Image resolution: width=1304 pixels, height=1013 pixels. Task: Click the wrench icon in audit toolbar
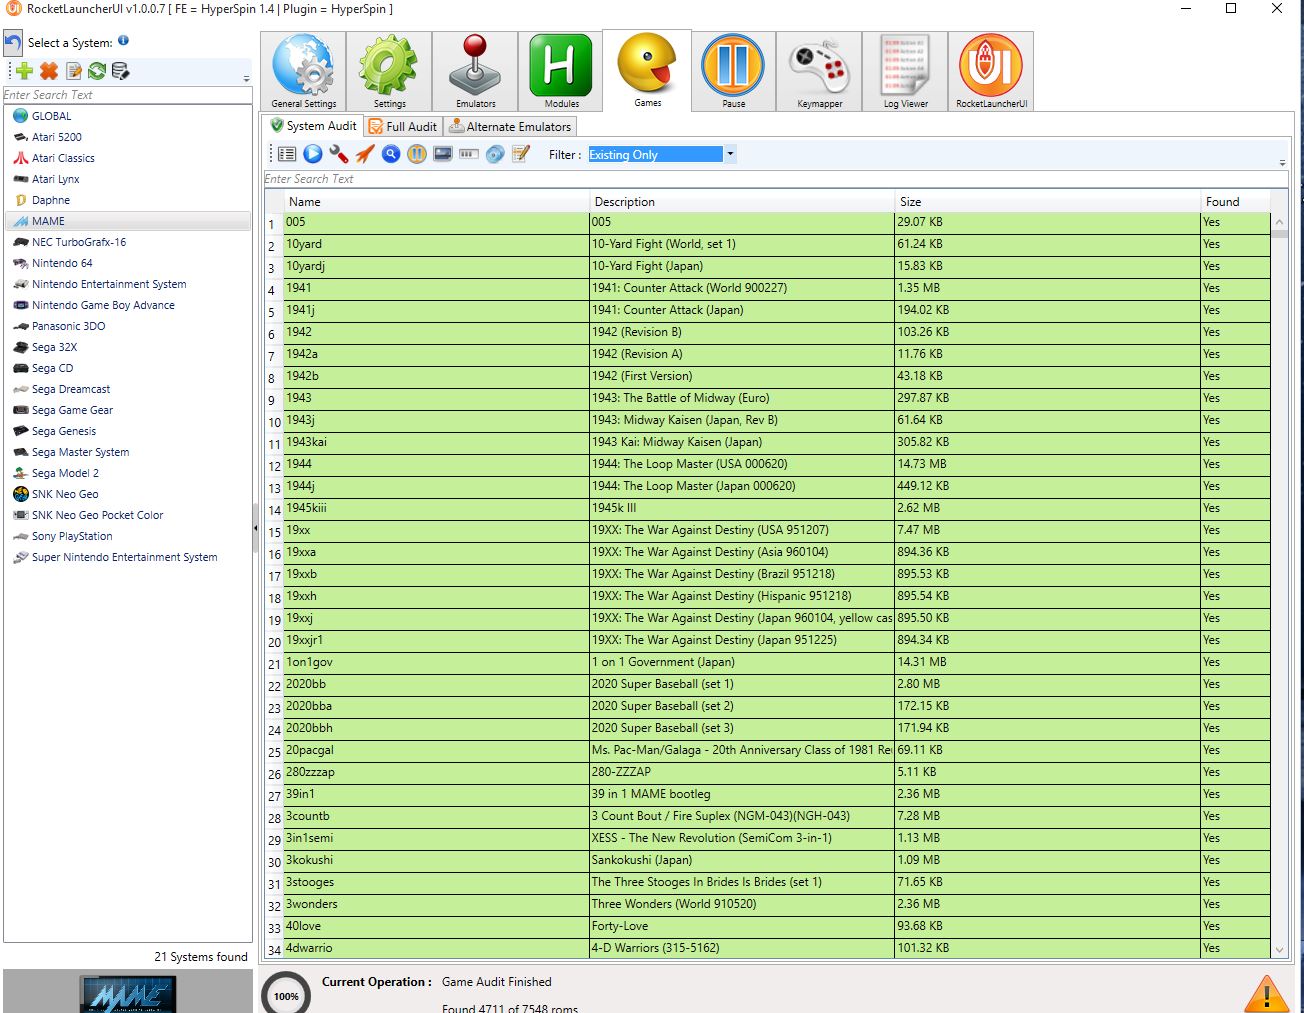(x=339, y=154)
